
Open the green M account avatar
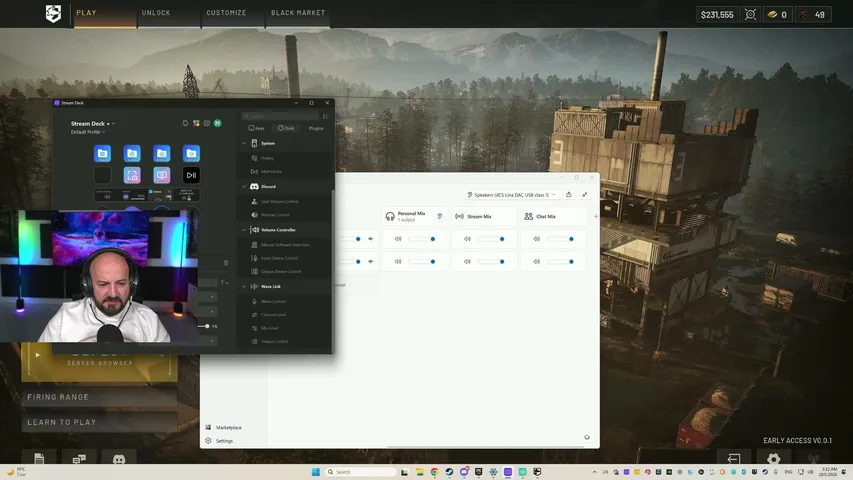(218, 124)
